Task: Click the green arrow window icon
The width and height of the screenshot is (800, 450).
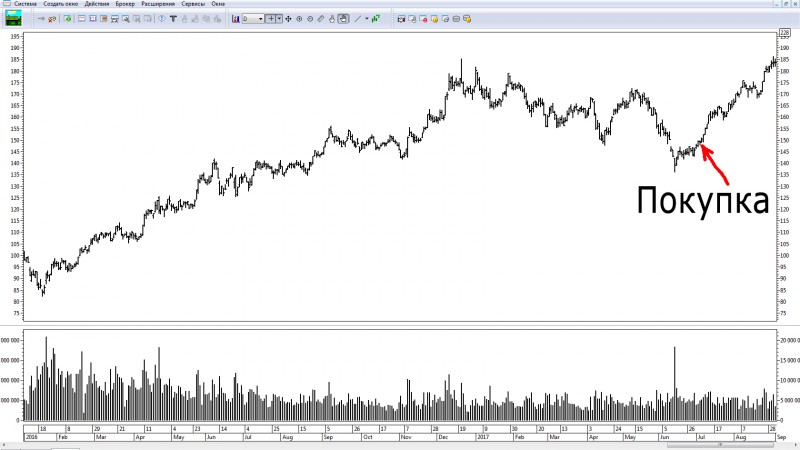Action: click(67, 19)
